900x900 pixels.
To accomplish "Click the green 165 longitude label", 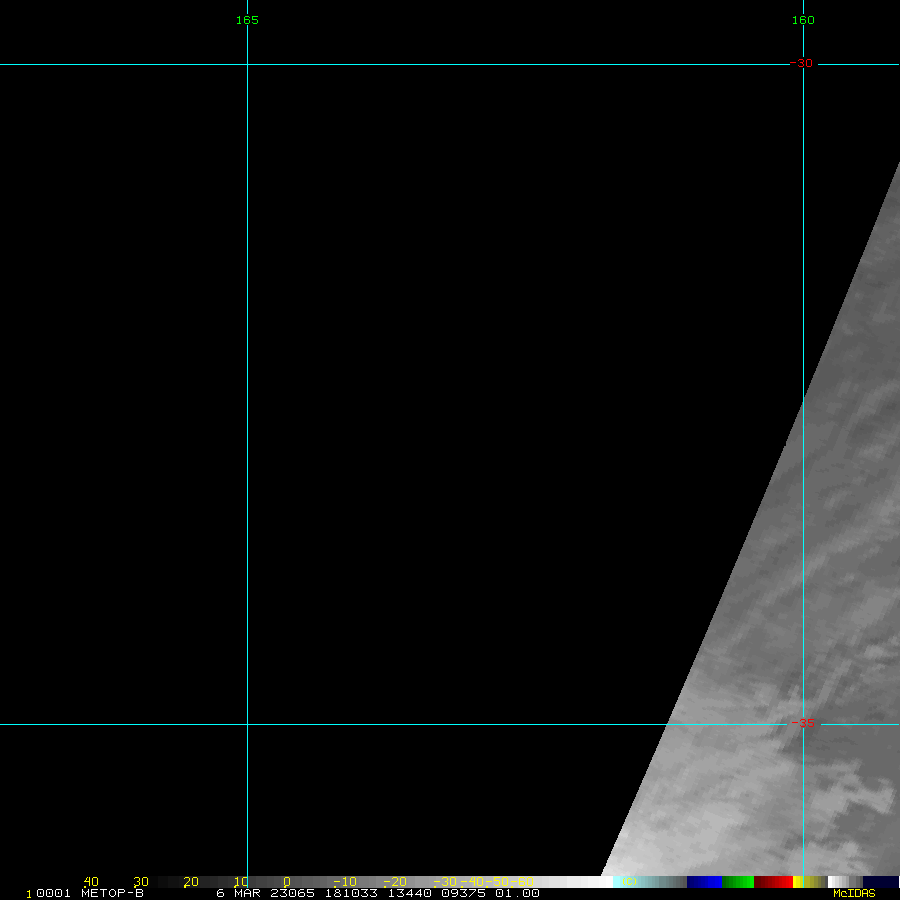I will pos(247,20).
